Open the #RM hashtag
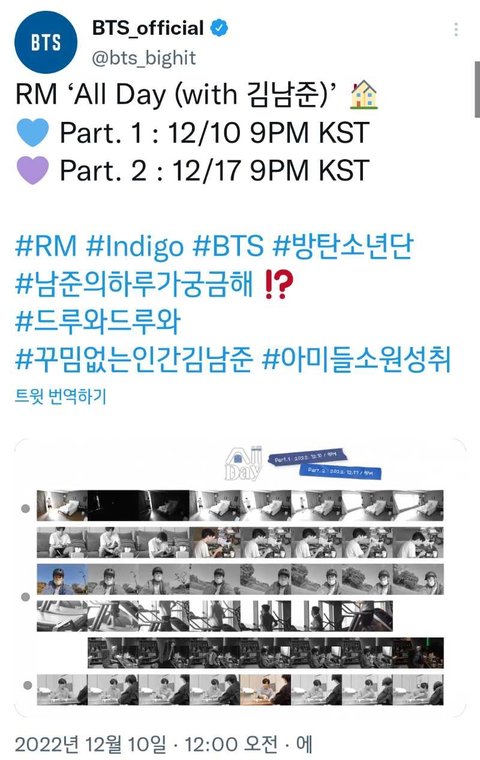Screen dimensions: 480x760 [46, 246]
